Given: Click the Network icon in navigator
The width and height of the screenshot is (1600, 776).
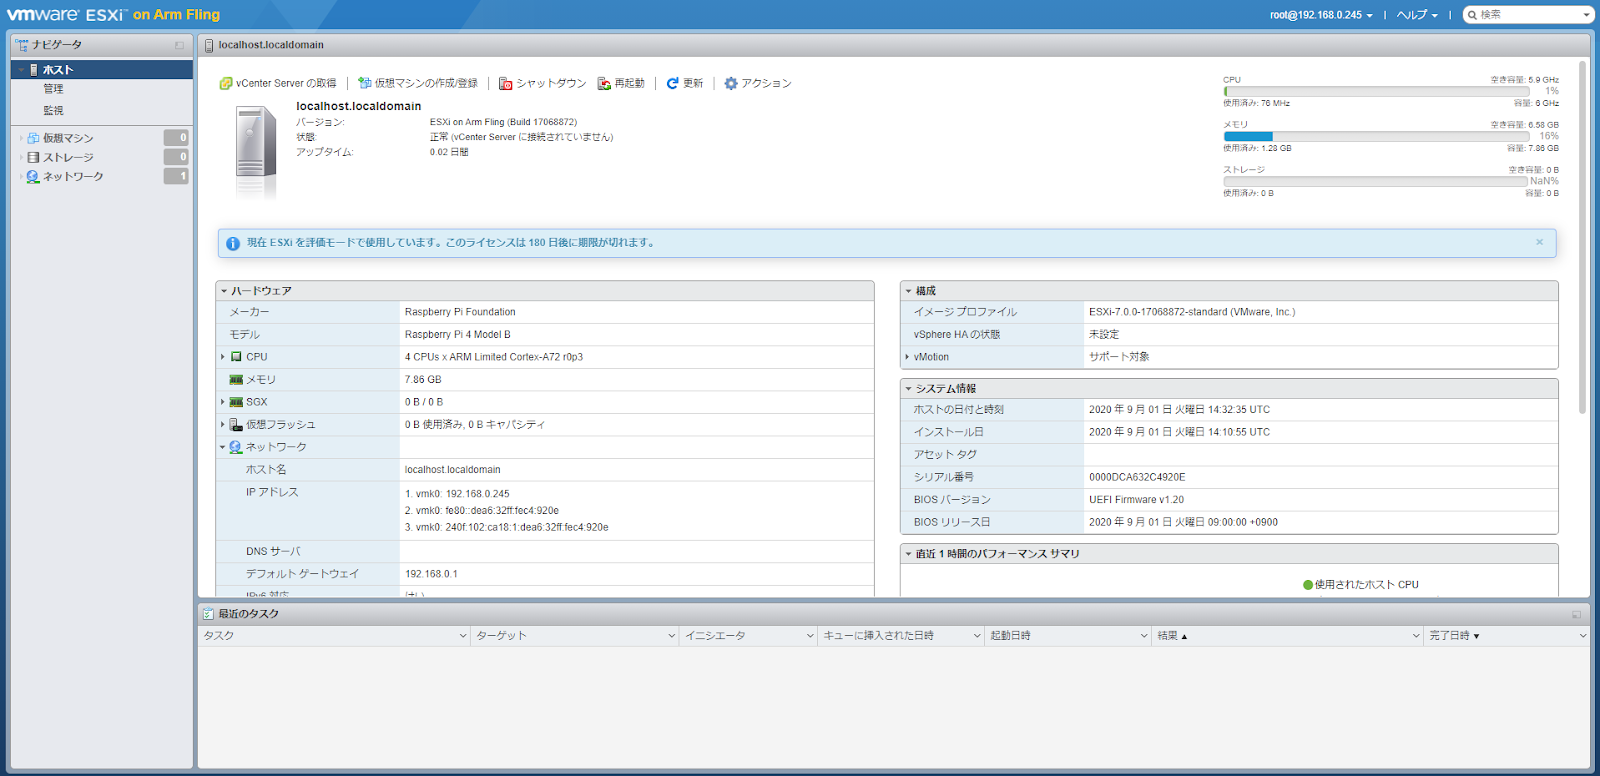Looking at the screenshot, I should click(33, 176).
